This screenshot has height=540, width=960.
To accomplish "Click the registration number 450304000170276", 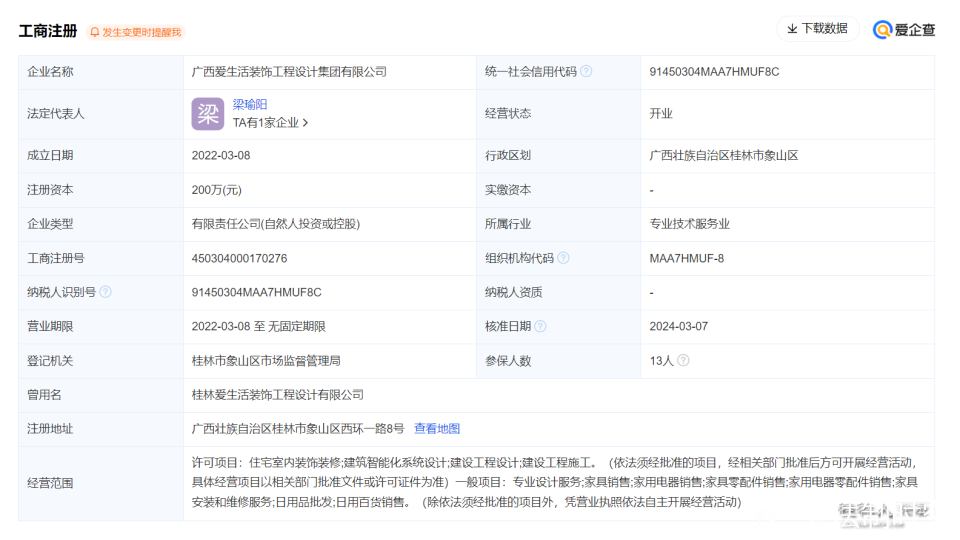I will pyautogui.click(x=239, y=258).
